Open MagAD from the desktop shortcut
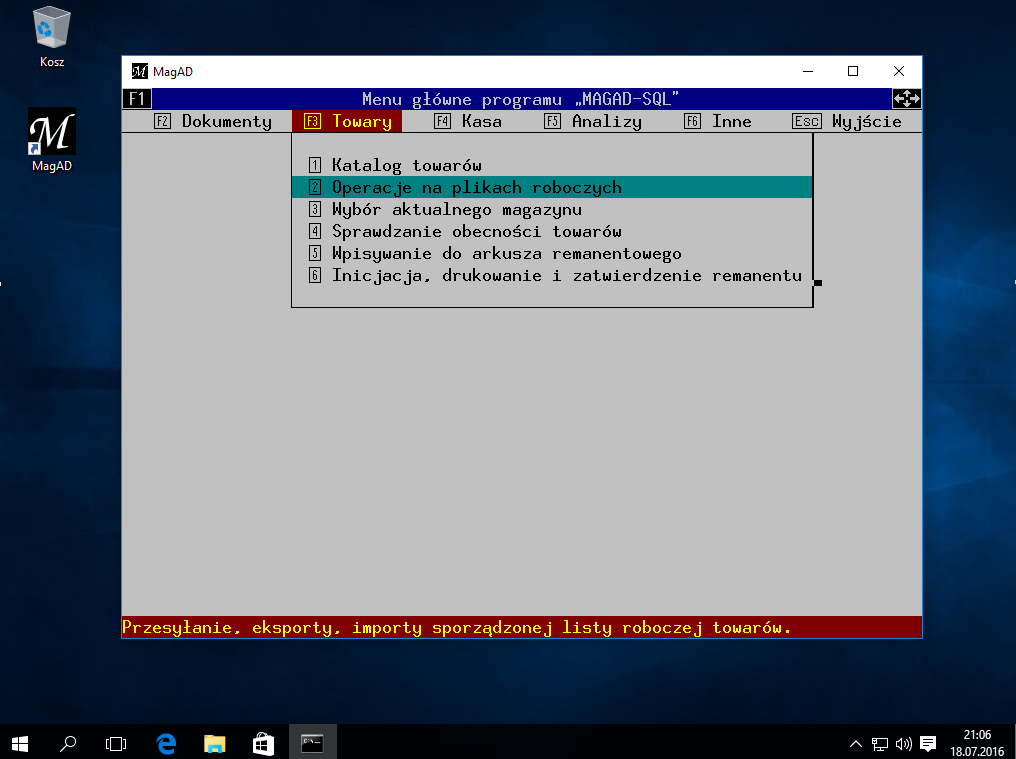Viewport: 1016px width, 759px height. [51, 130]
